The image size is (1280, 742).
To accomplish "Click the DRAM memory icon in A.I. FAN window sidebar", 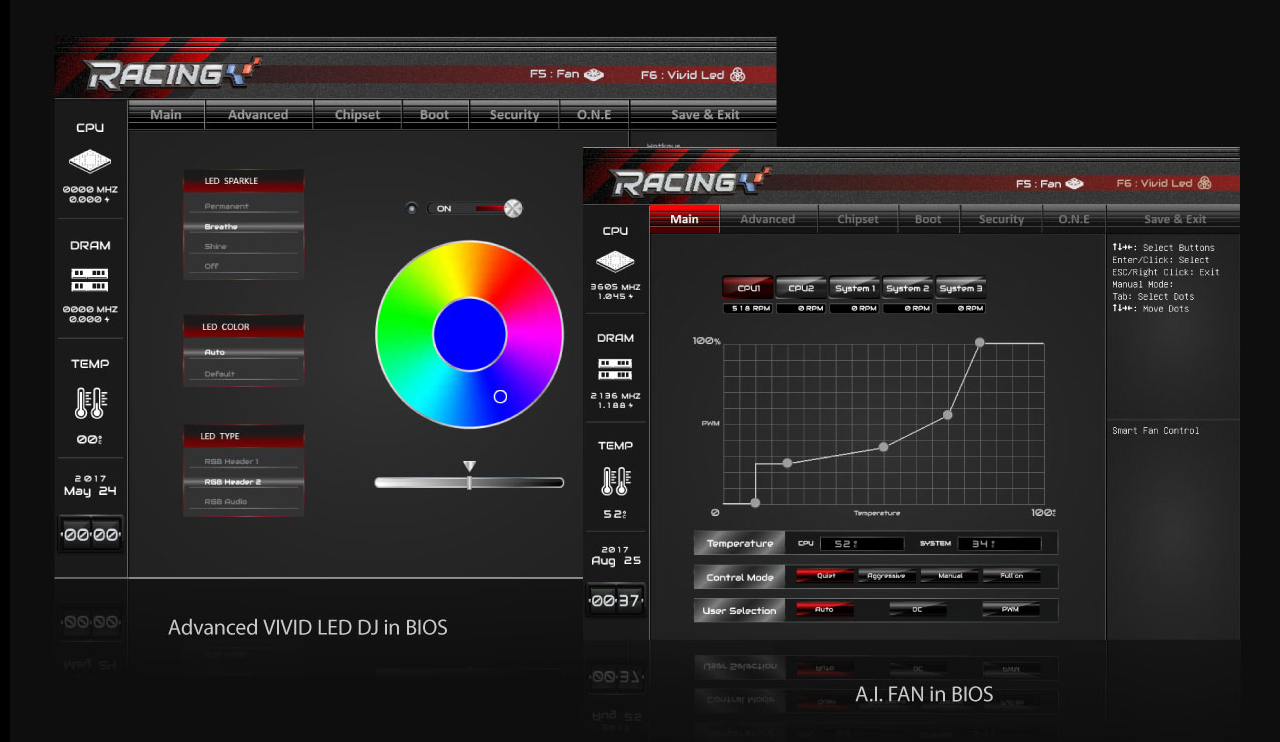I will 615,369.
